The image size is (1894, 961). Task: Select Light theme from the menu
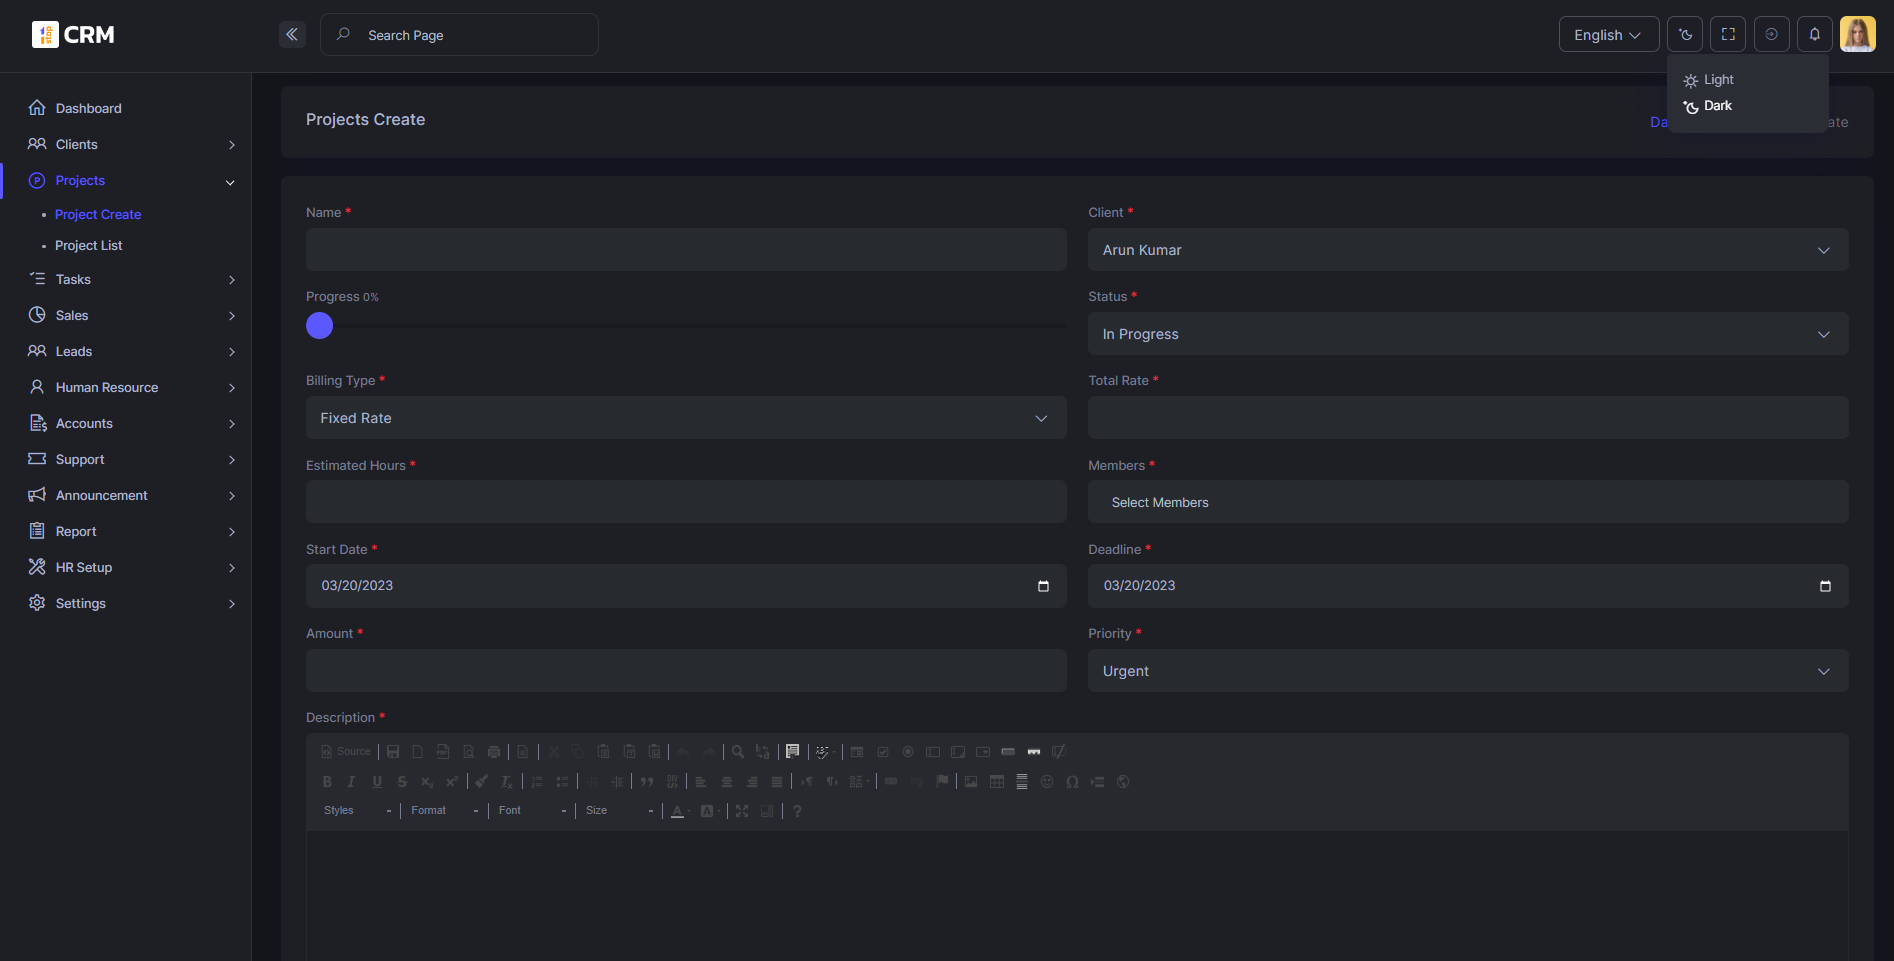[1718, 80]
